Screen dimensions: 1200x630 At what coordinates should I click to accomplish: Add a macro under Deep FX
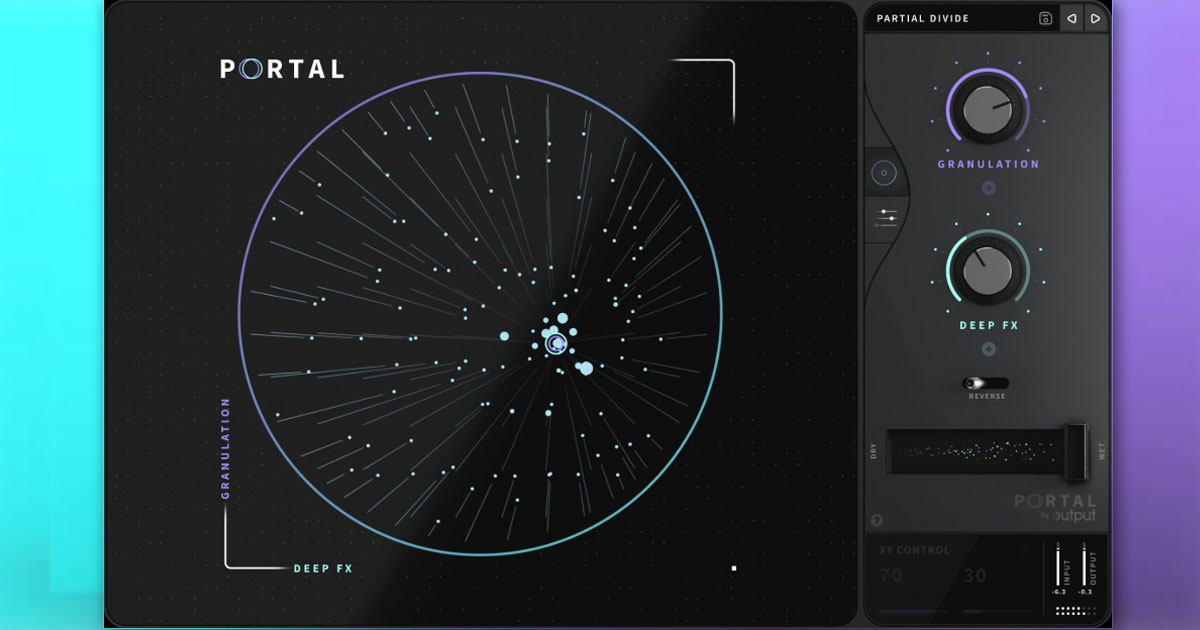coord(988,349)
